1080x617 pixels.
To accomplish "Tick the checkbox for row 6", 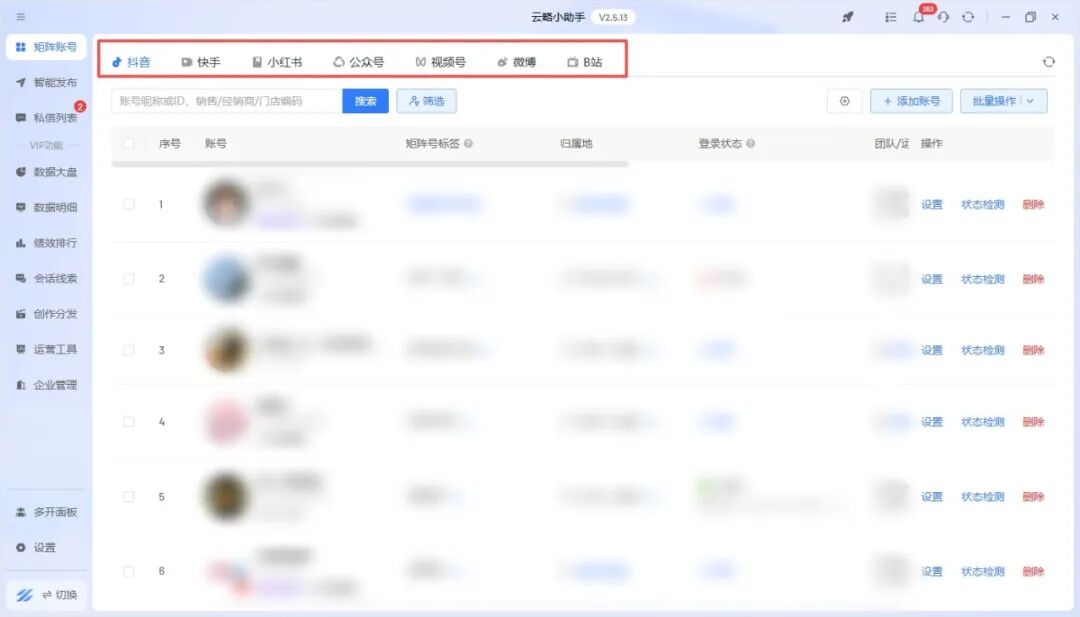I will point(129,571).
